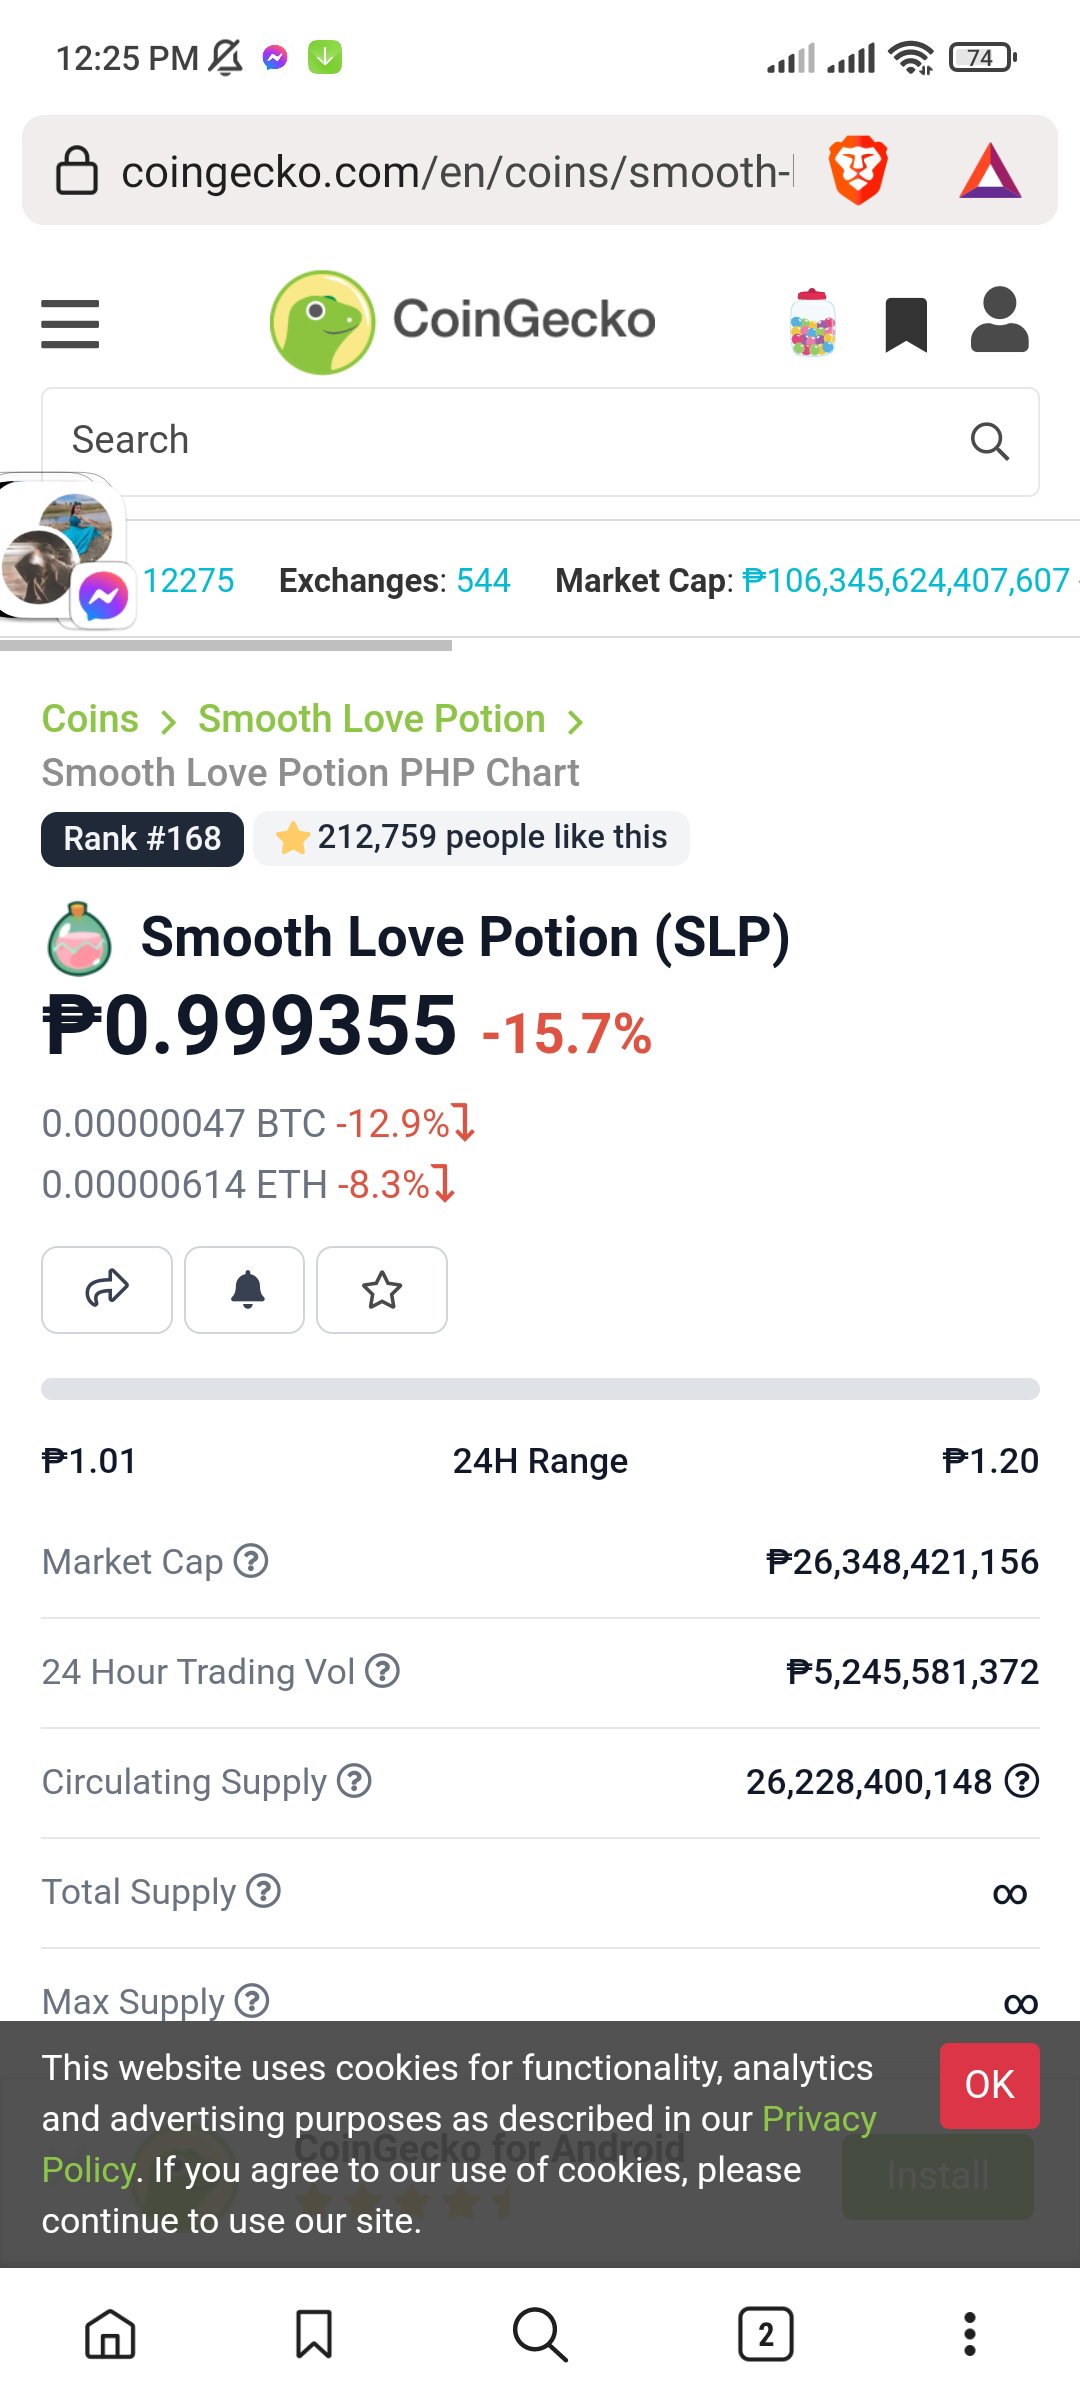Tap the Brave shields lion icon
1080x2400 pixels.
click(858, 170)
